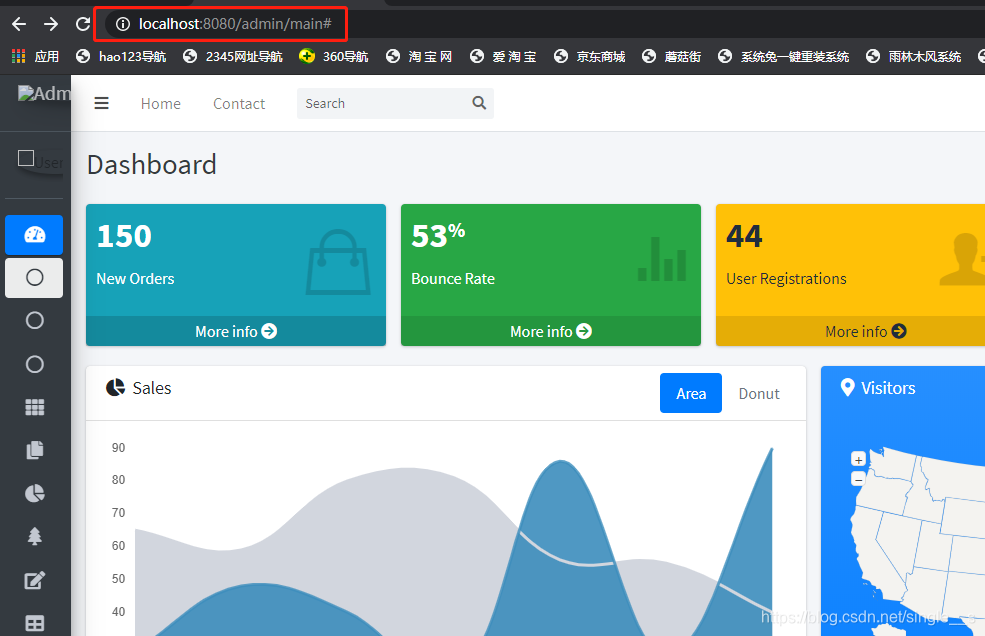Toggle the sidebar with the hamburger menu icon
Screen dimensions: 985x636
[102, 103]
